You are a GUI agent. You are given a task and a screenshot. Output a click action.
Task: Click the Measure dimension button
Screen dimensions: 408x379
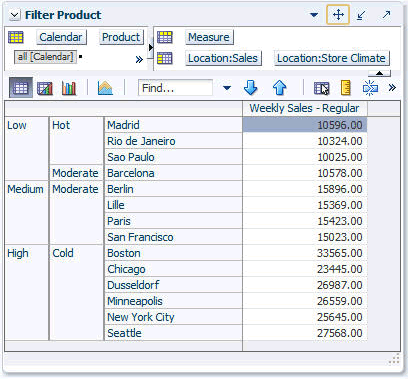click(209, 37)
